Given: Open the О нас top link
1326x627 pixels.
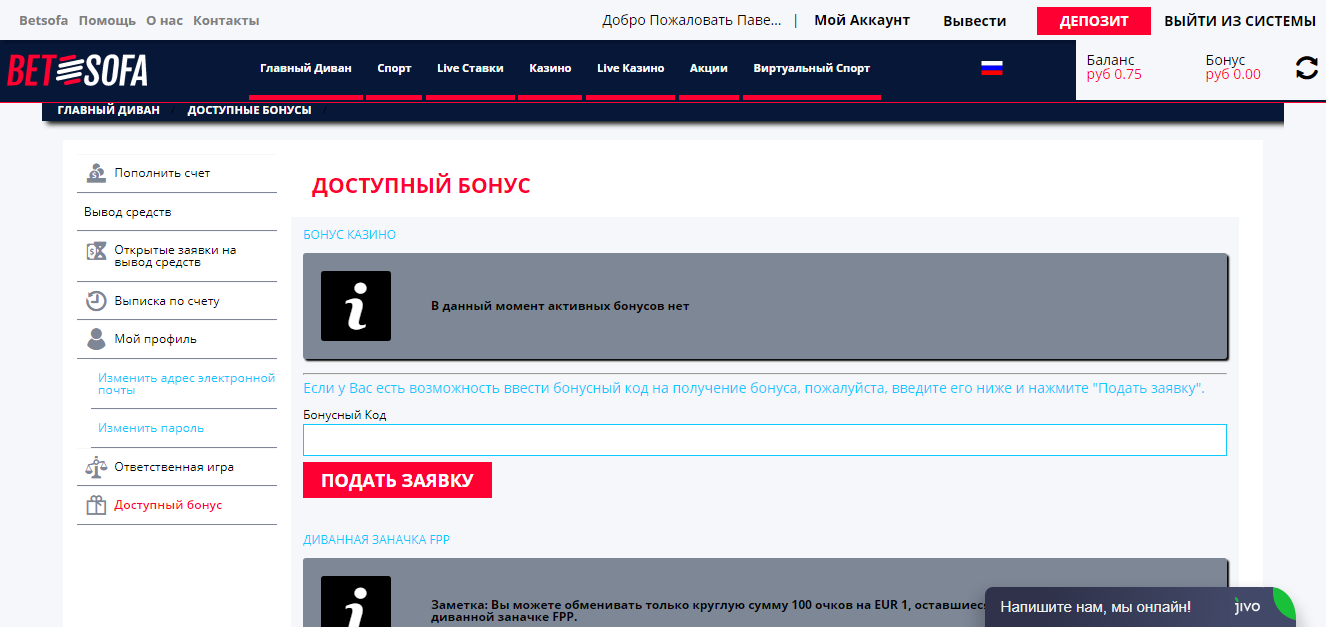Looking at the screenshot, I should (164, 20).
